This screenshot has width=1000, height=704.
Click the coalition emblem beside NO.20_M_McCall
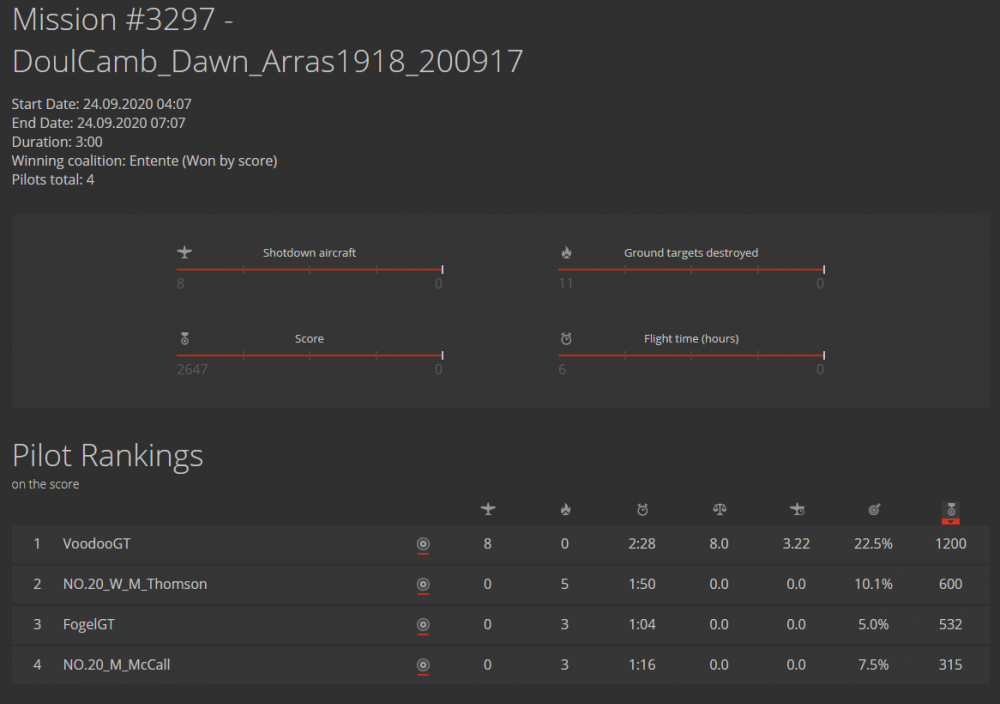pyautogui.click(x=423, y=664)
